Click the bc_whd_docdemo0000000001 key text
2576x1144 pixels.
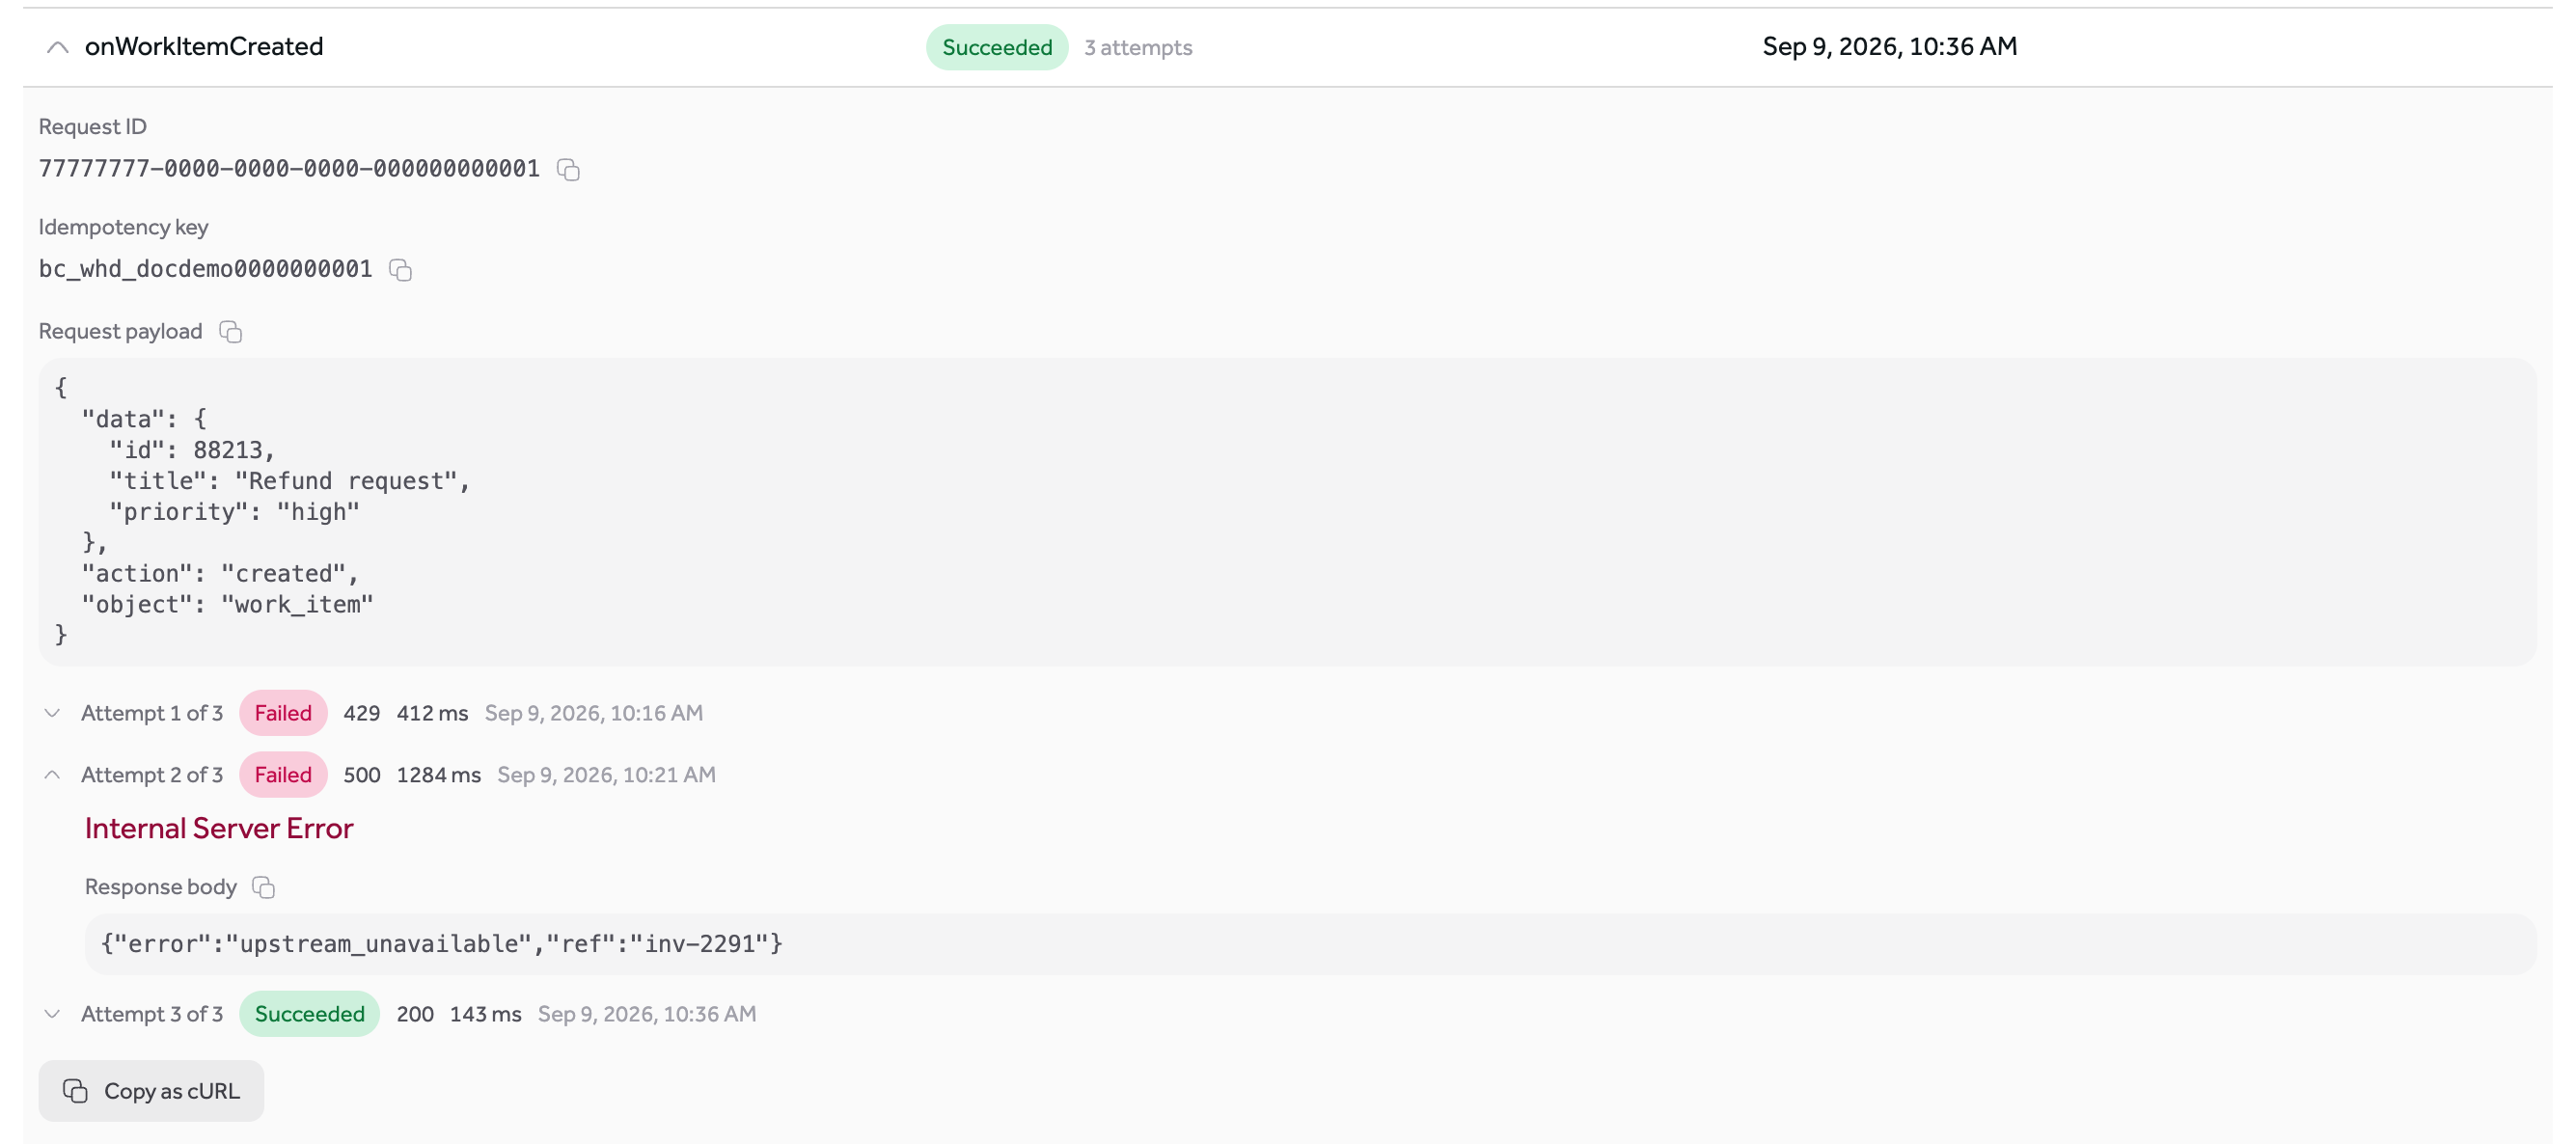coord(205,269)
